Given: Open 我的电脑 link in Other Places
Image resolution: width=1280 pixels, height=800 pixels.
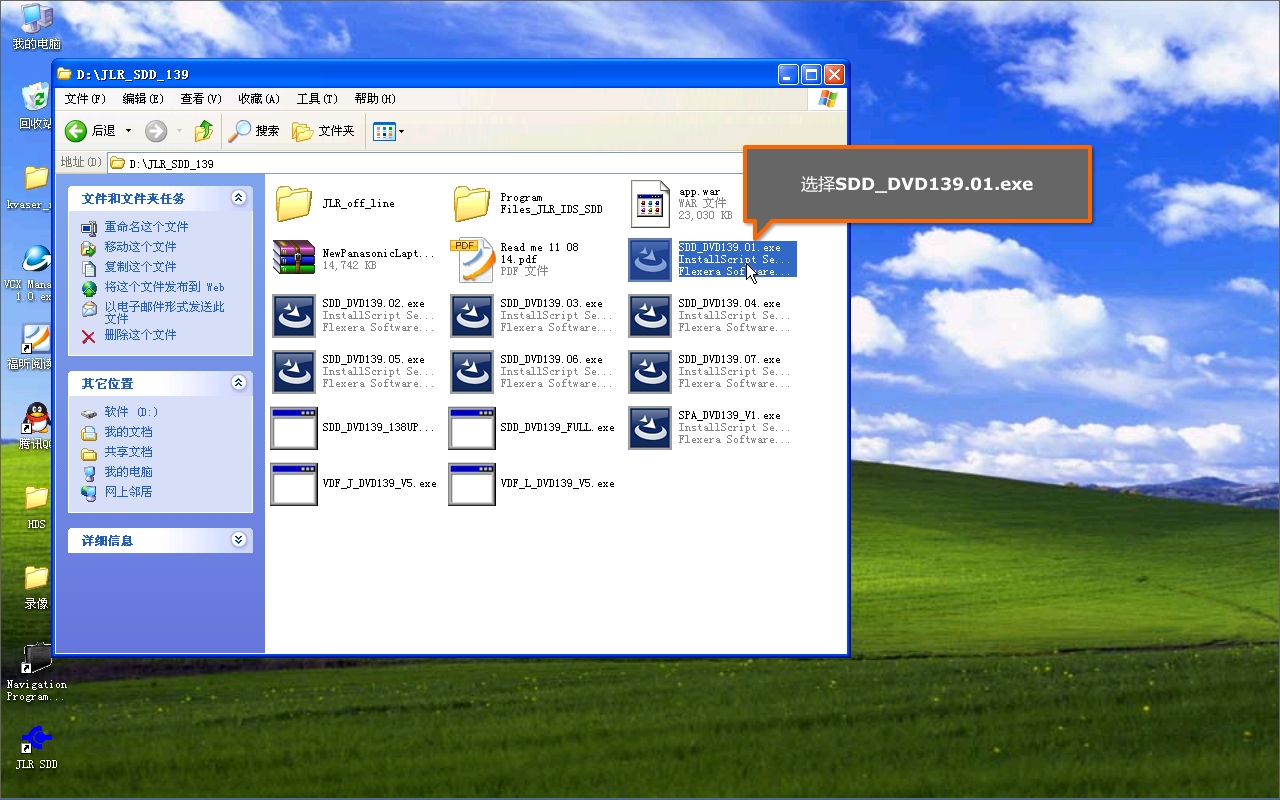Looking at the screenshot, I should (128, 472).
